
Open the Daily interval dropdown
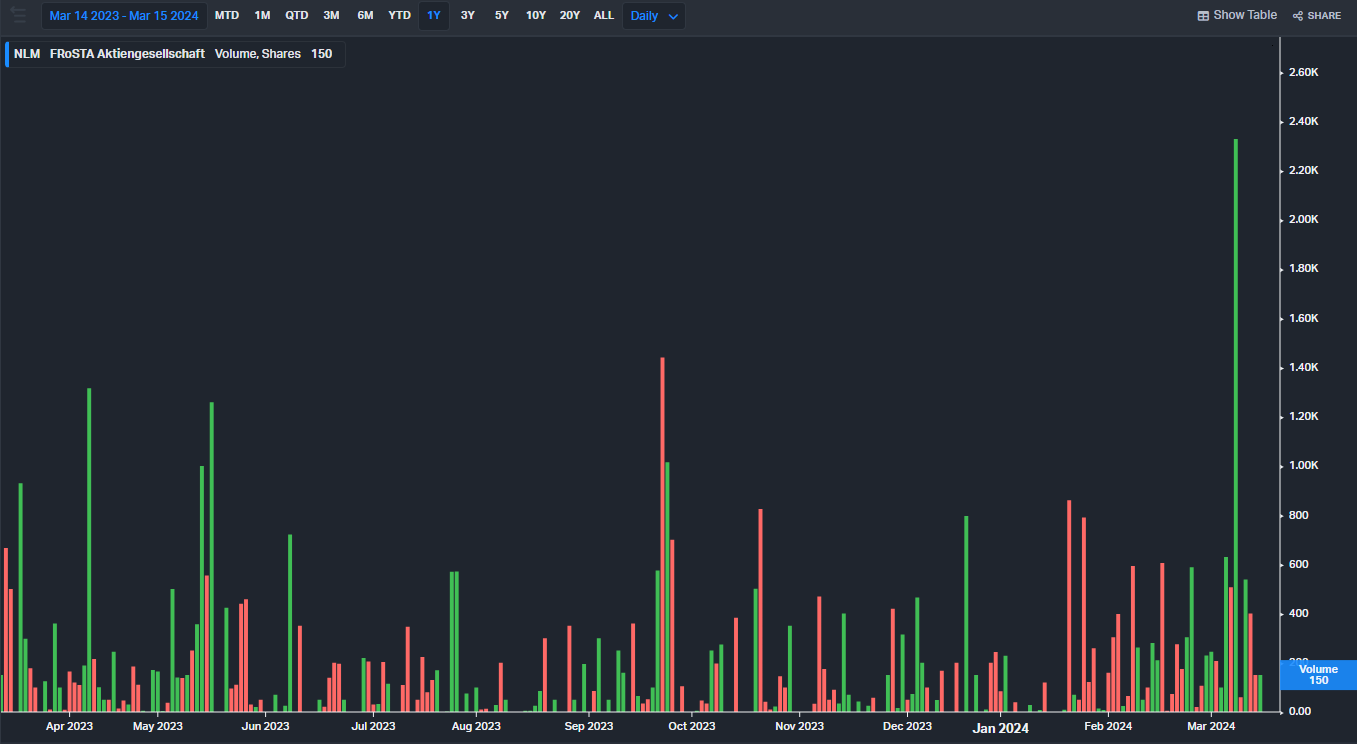click(x=654, y=16)
